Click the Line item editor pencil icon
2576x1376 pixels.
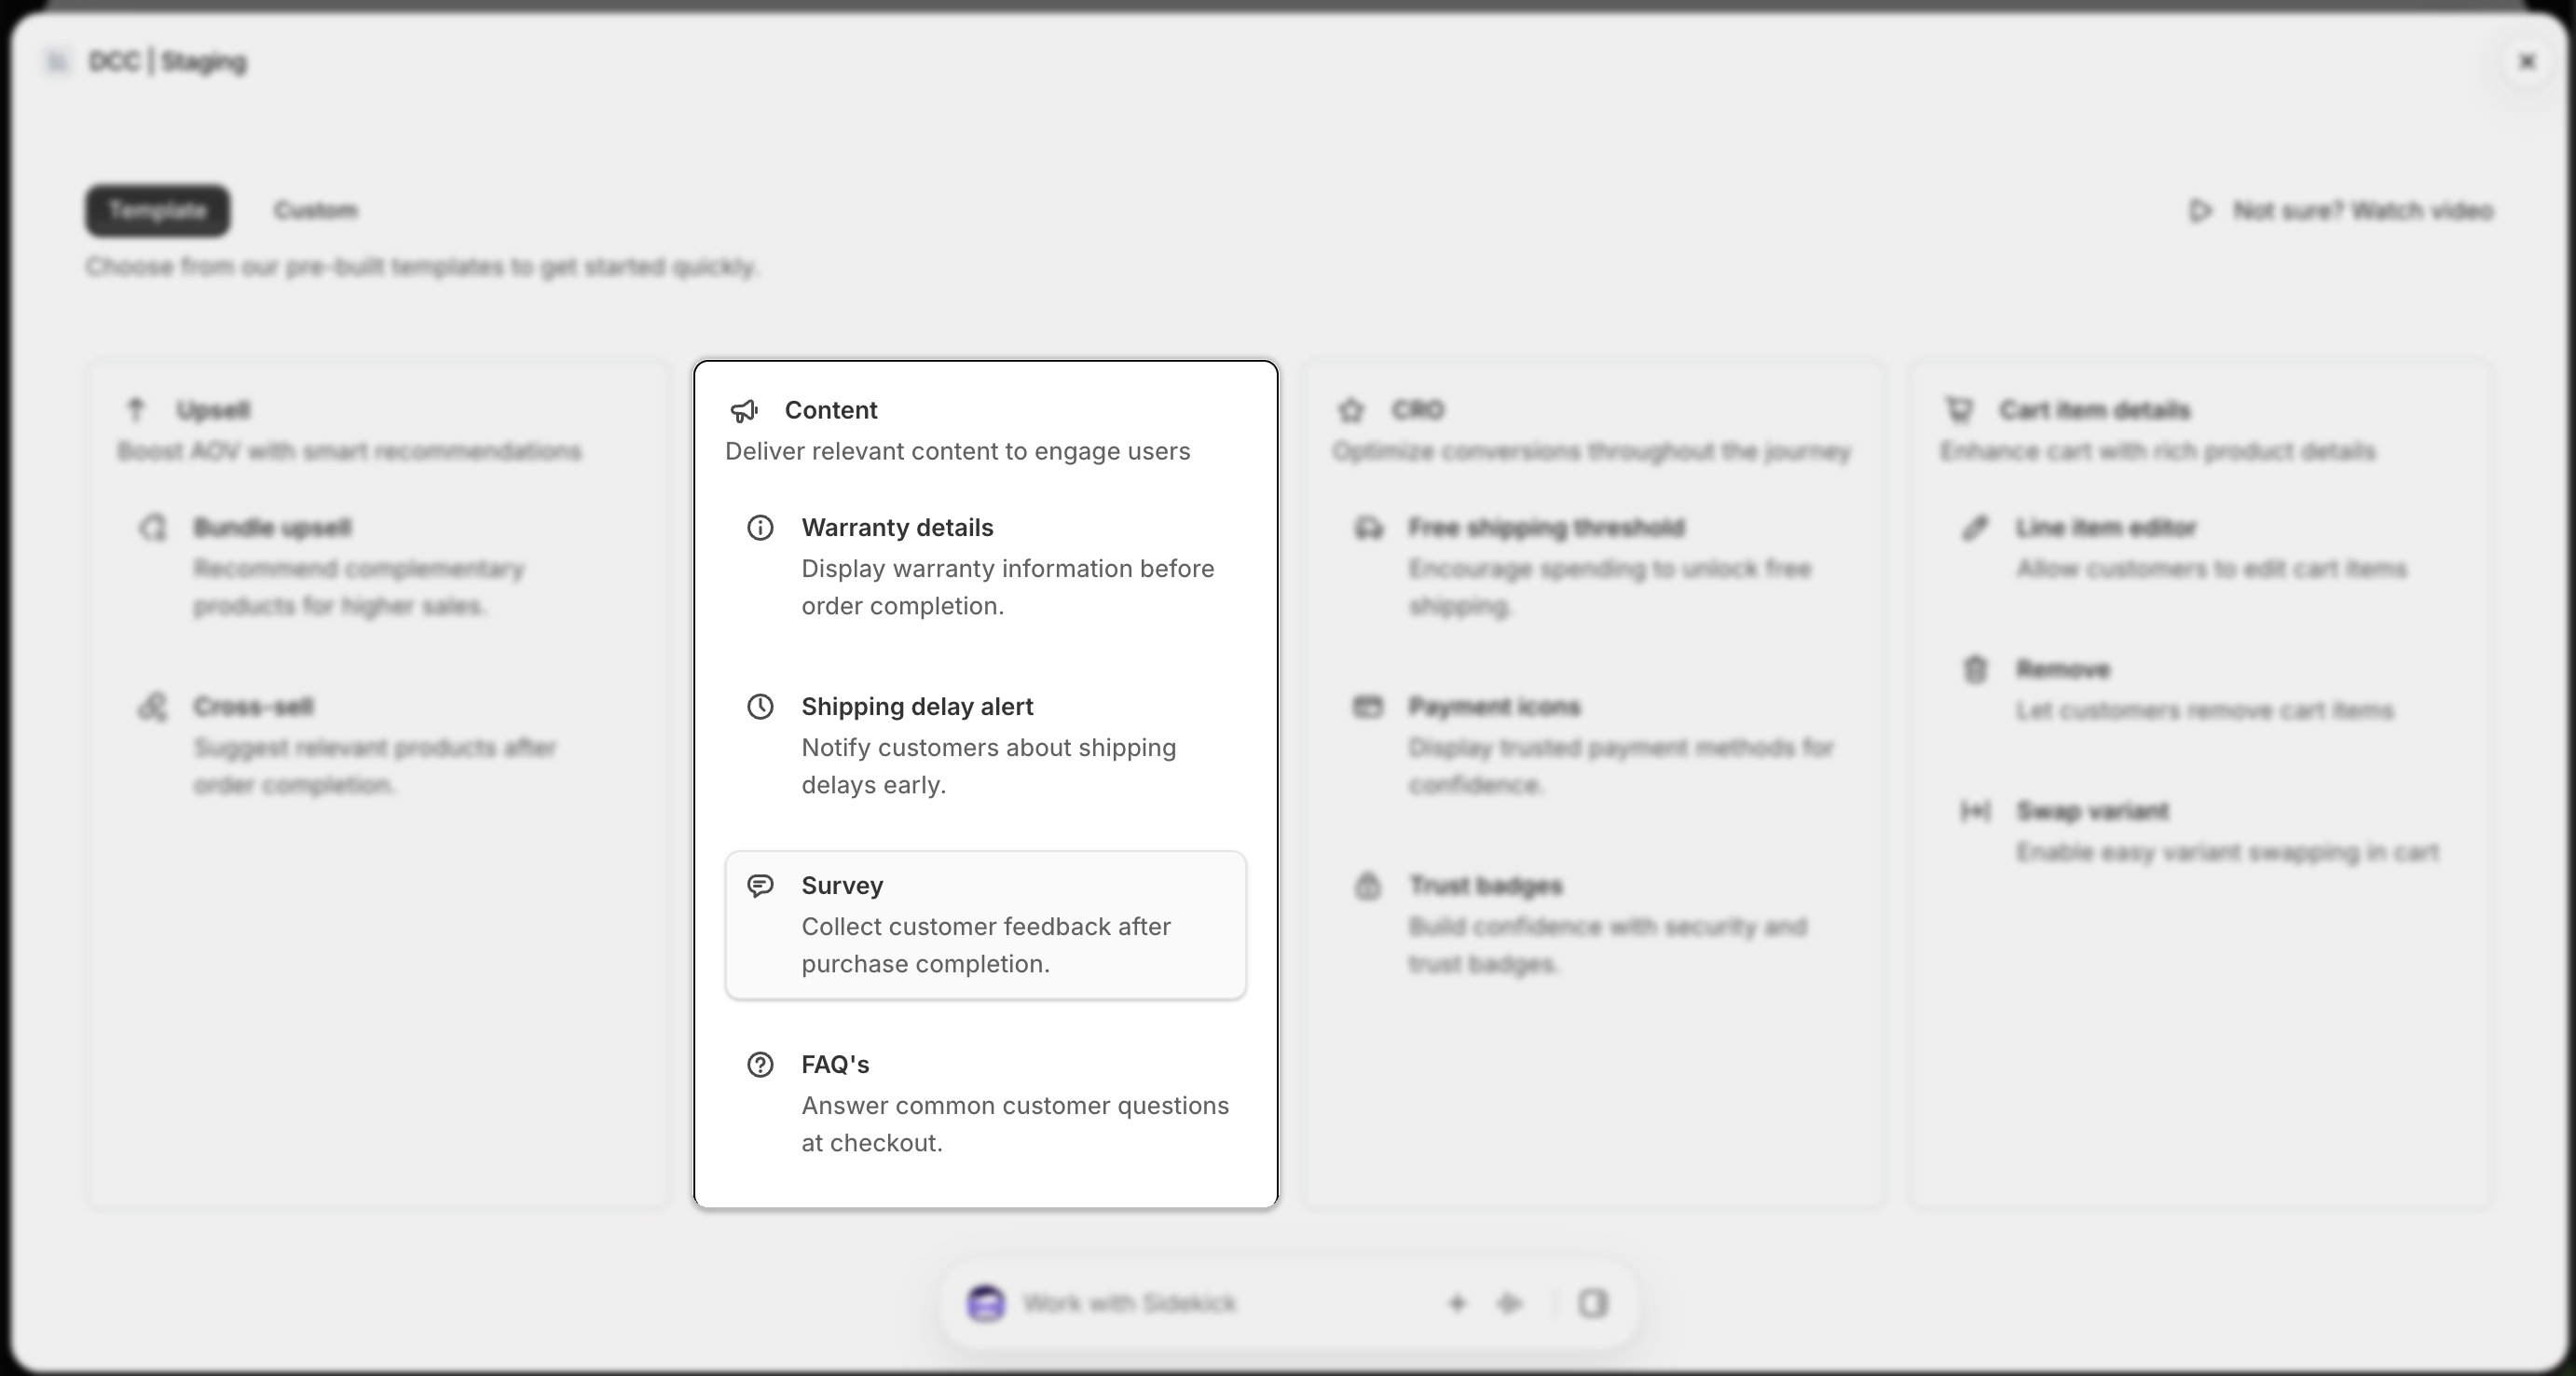pos(1975,528)
